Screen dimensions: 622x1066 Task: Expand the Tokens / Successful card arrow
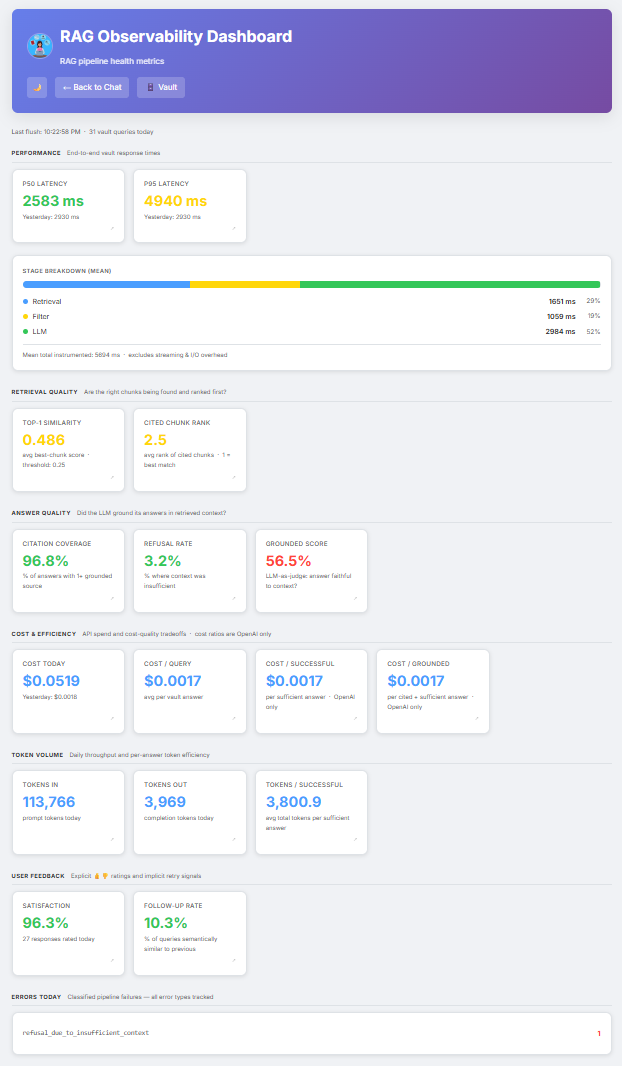pyautogui.click(x=355, y=840)
